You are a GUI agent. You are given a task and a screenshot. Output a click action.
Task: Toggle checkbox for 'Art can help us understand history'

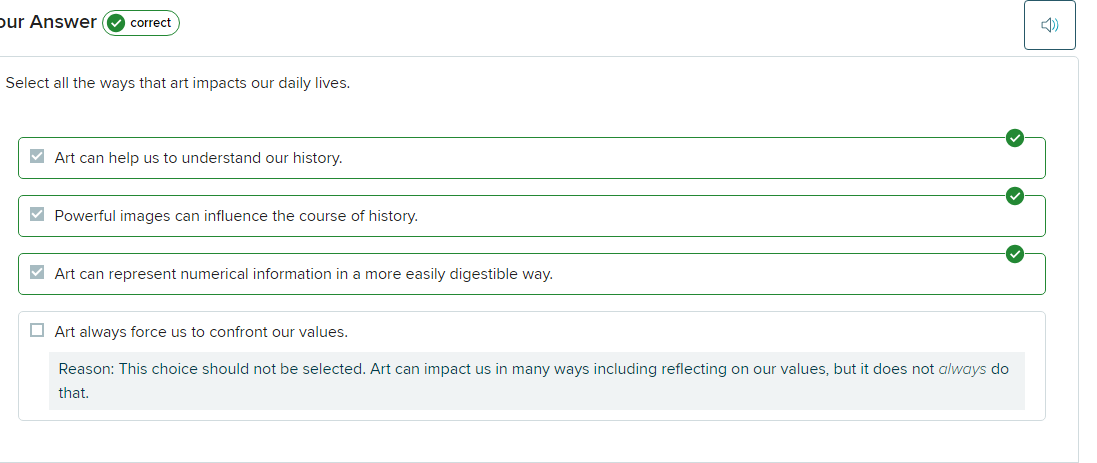38,157
